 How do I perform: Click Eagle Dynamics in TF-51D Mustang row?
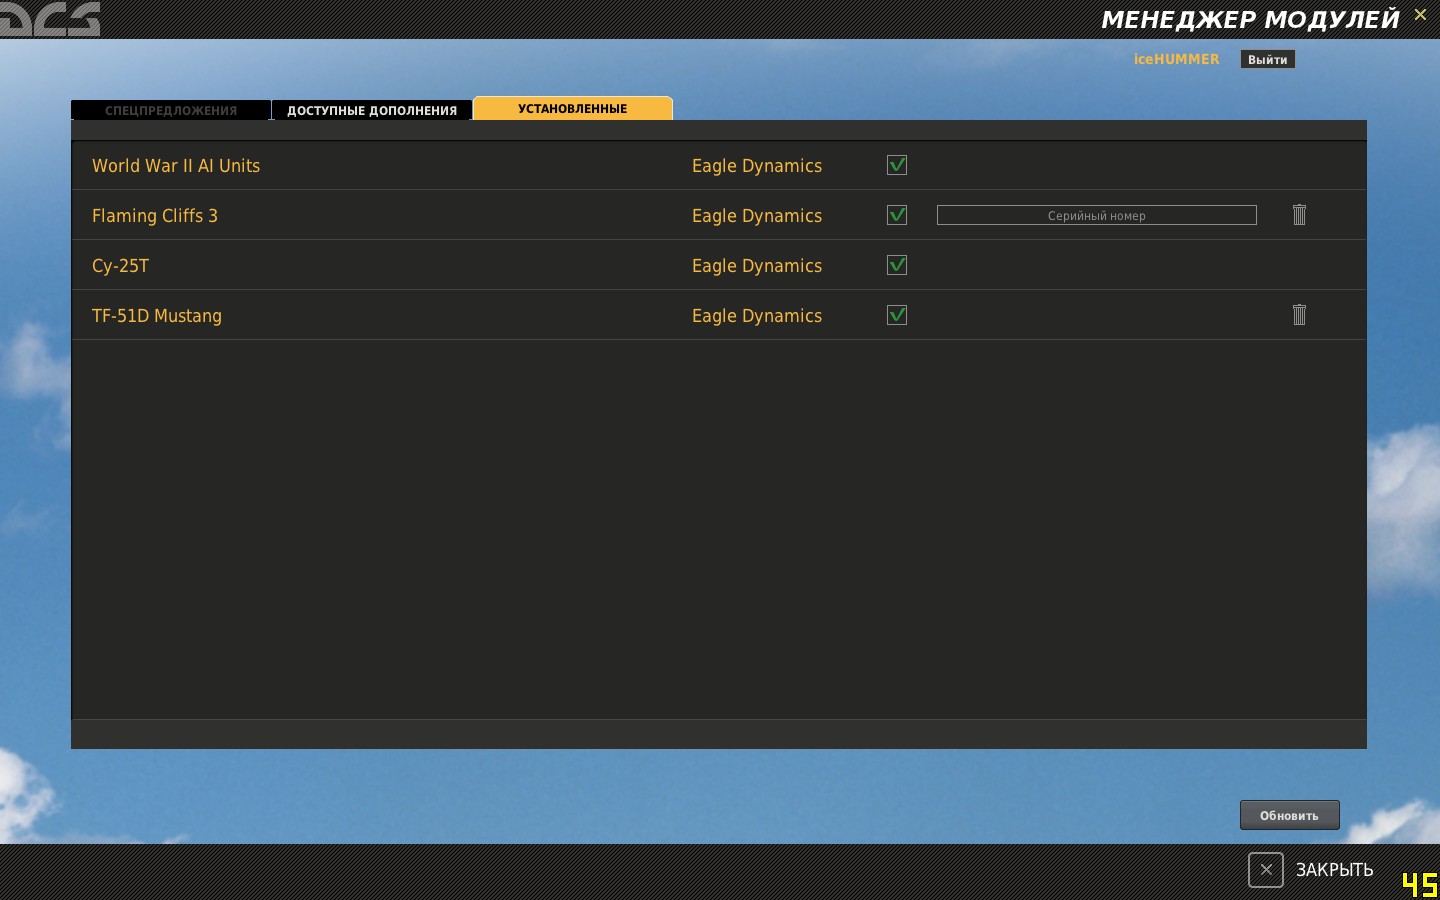(x=757, y=316)
